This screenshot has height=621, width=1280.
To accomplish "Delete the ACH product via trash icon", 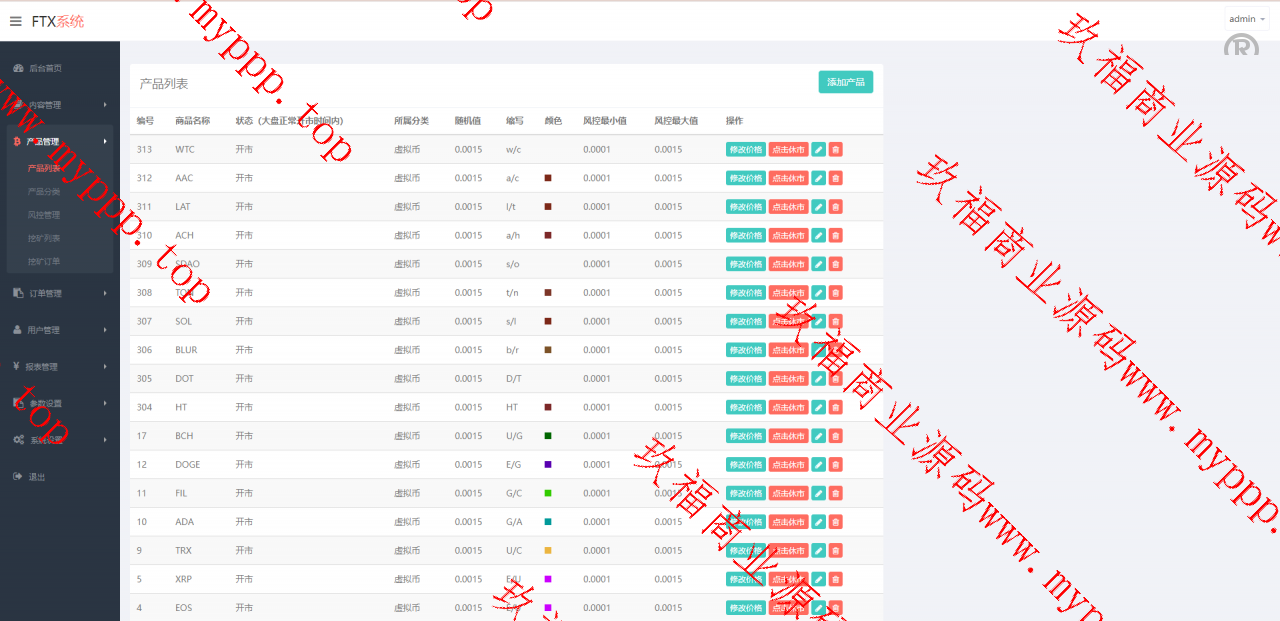I will pyautogui.click(x=836, y=236).
